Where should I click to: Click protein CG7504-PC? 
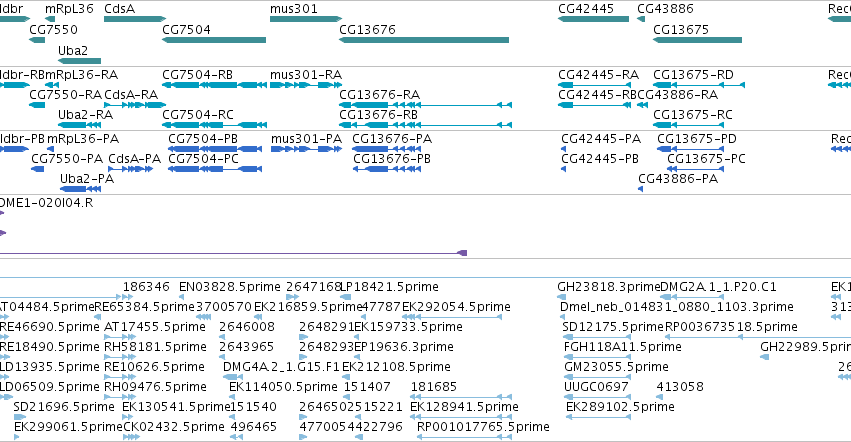pyautogui.click(x=204, y=159)
